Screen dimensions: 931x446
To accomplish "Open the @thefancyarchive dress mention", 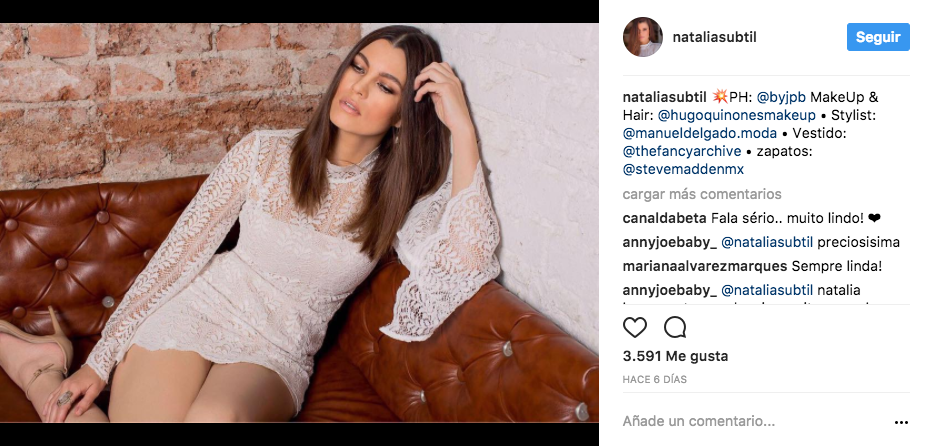I will coord(683,151).
